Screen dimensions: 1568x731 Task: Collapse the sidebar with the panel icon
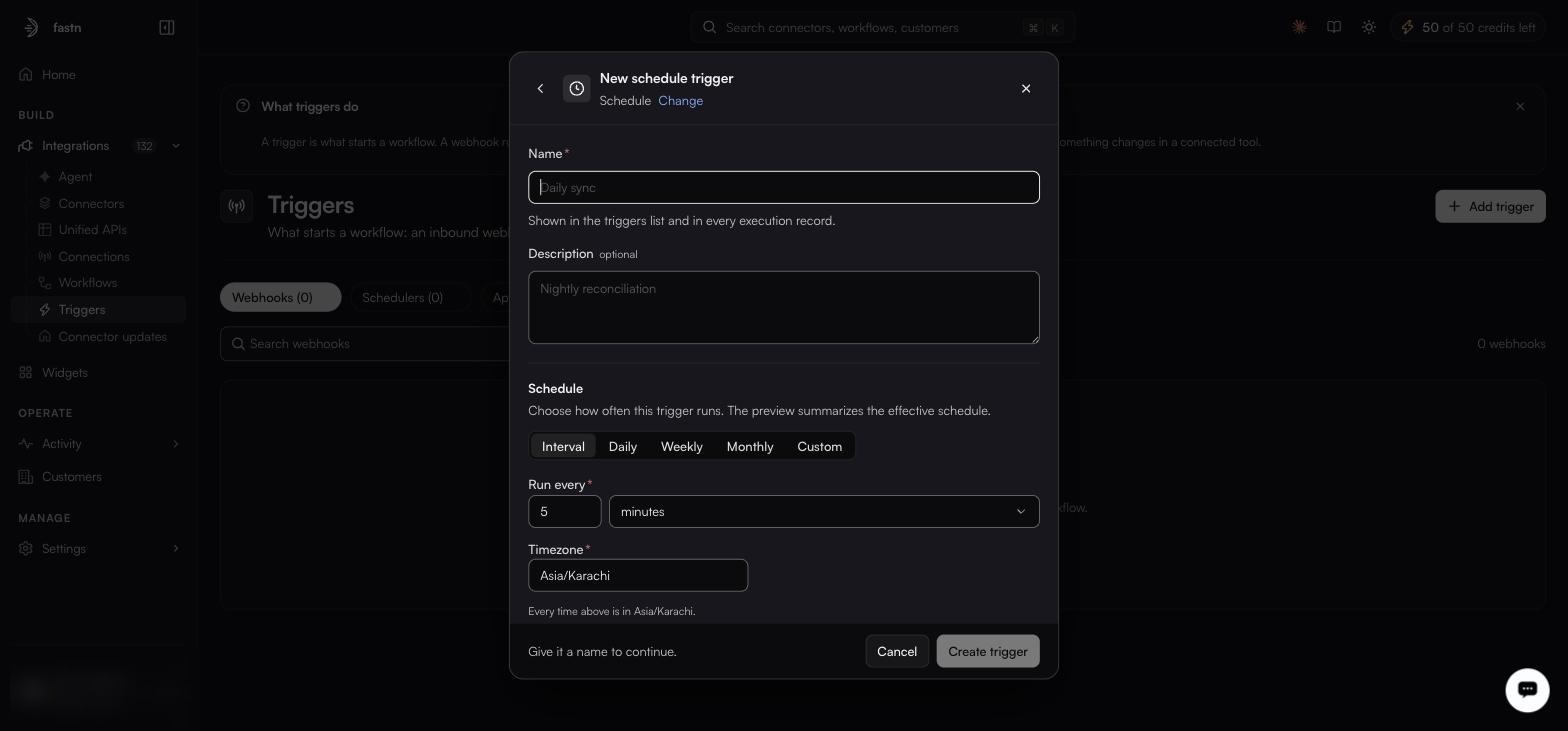167,28
